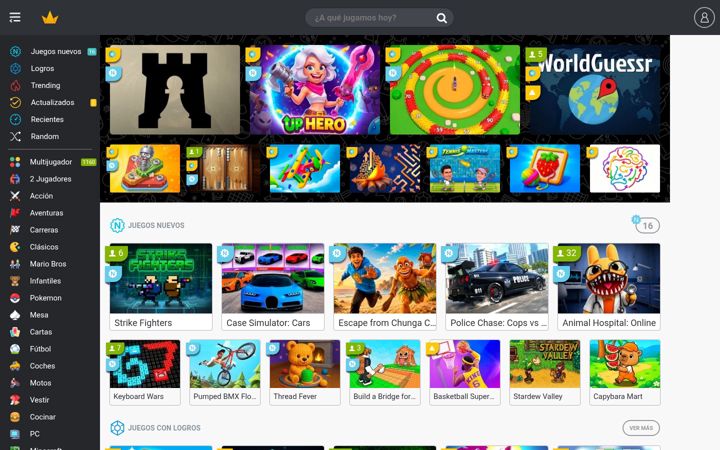Open the Escape from Chunga thumbnail
The height and width of the screenshot is (450, 720).
click(x=385, y=278)
